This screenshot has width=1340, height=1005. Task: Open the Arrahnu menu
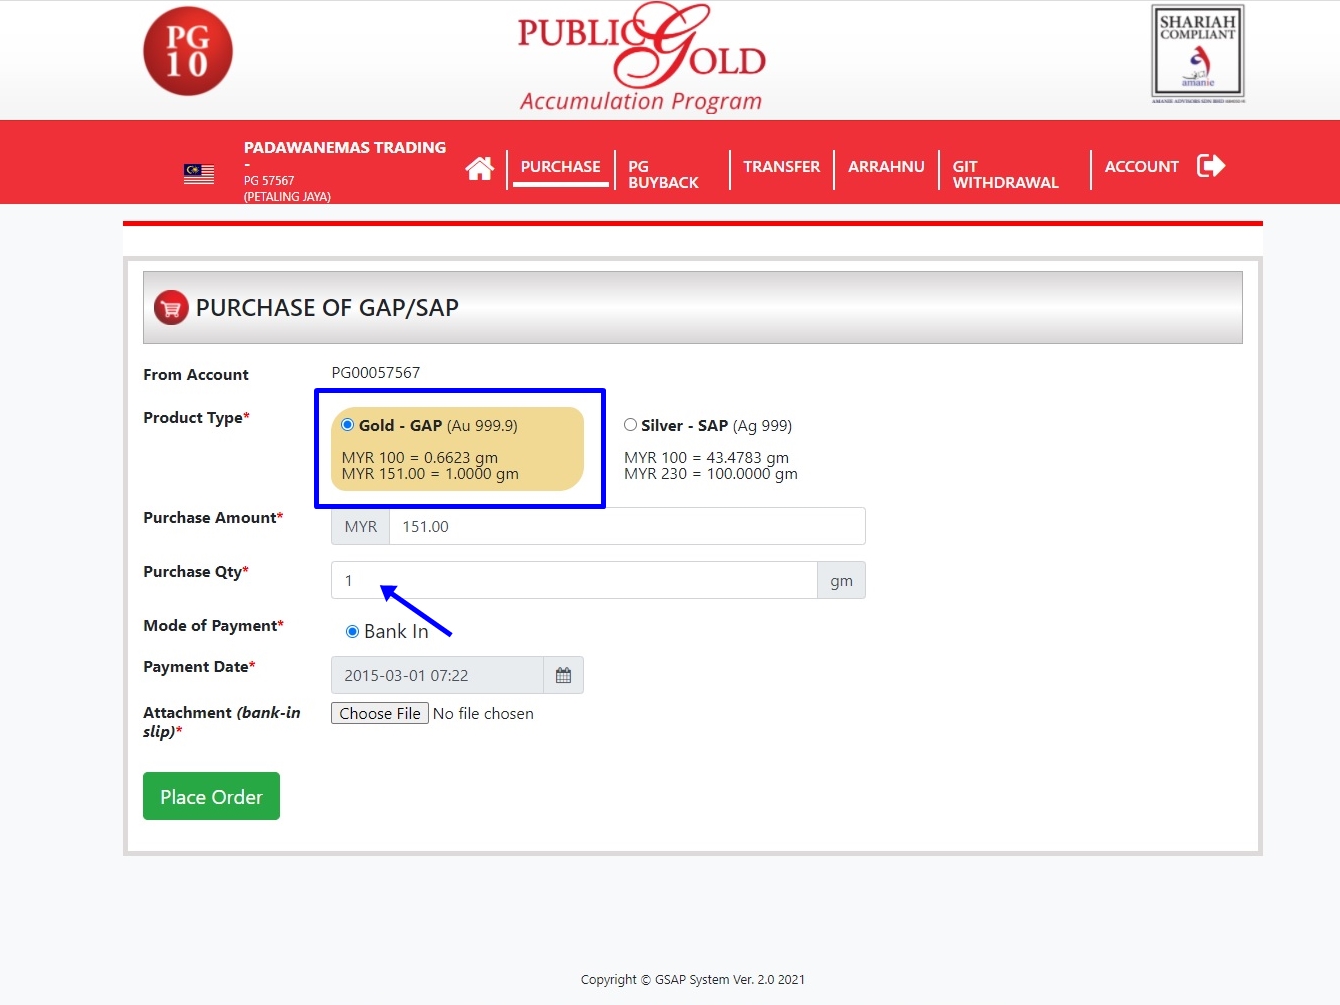886,167
